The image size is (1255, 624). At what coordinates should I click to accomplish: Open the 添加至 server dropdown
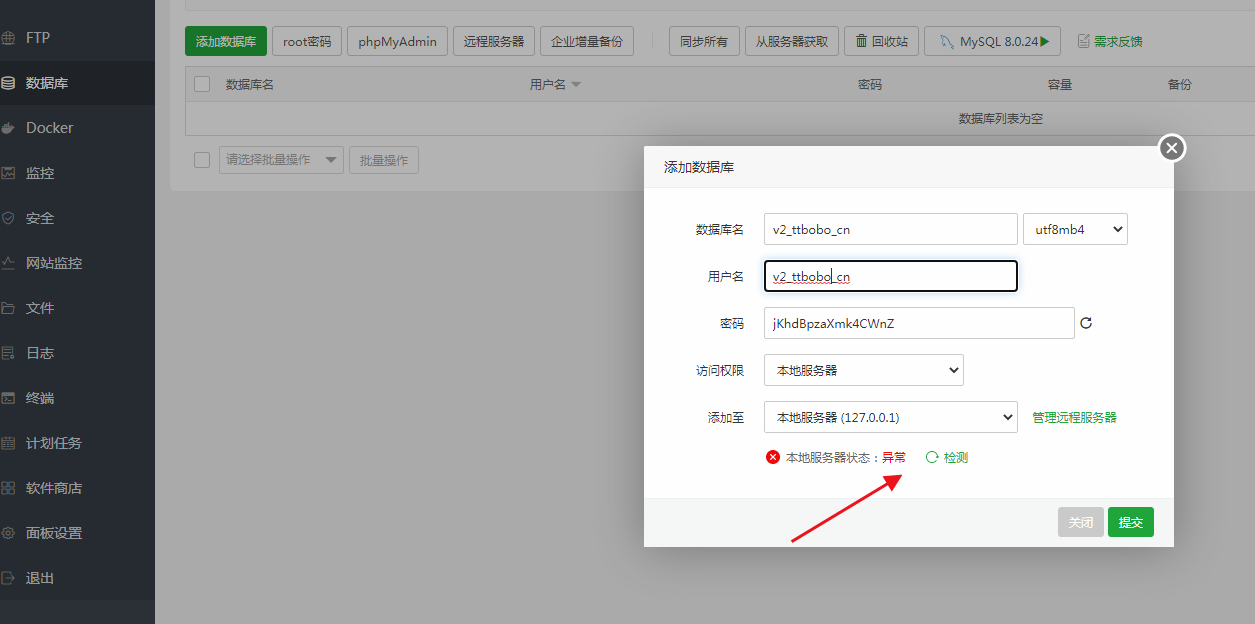(890, 417)
